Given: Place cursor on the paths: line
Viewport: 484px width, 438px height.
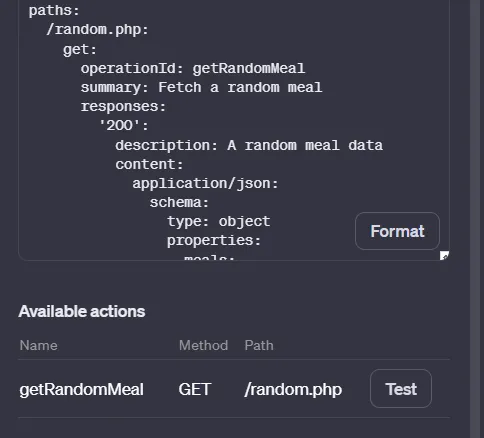Looking at the screenshot, I should (54, 10).
